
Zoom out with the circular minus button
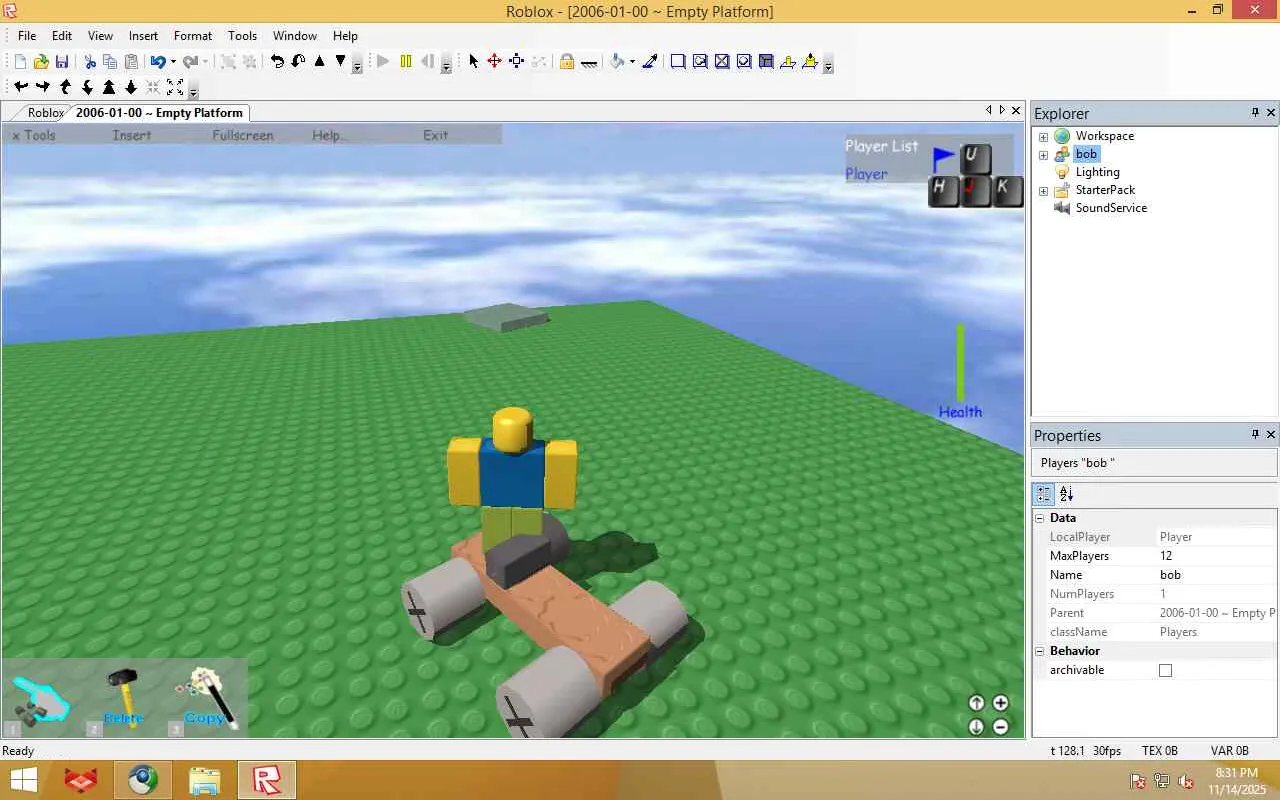click(x=1000, y=727)
